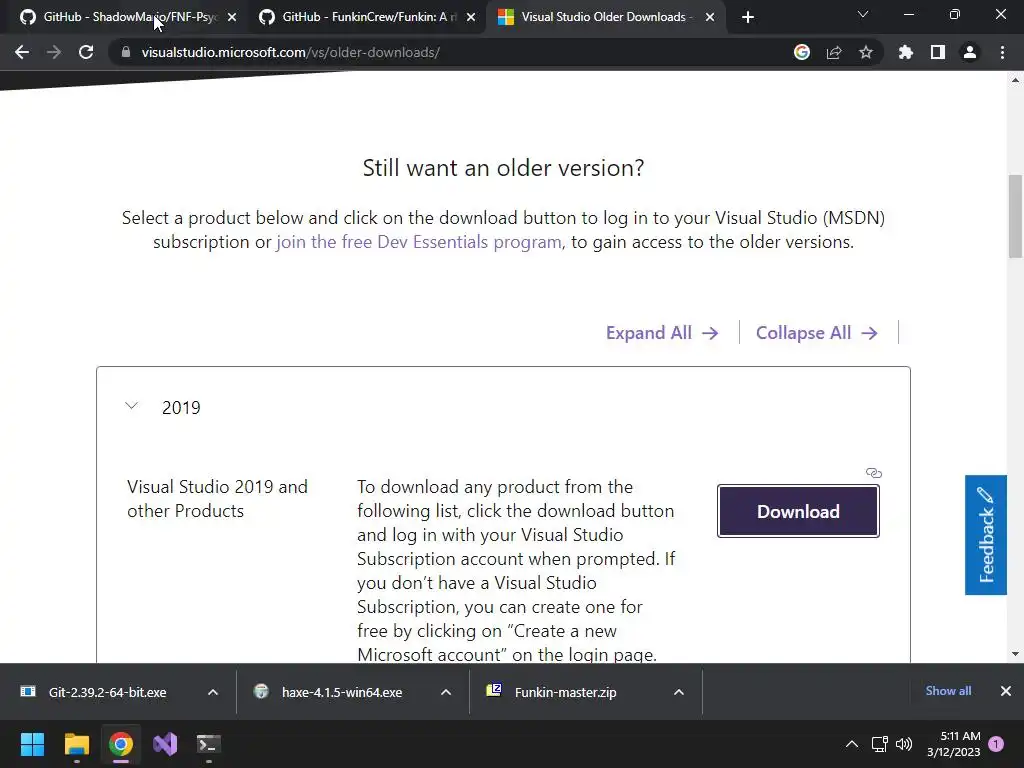The height and width of the screenshot is (768, 1024).
Task: Click Show all downloads
Action: (x=948, y=691)
